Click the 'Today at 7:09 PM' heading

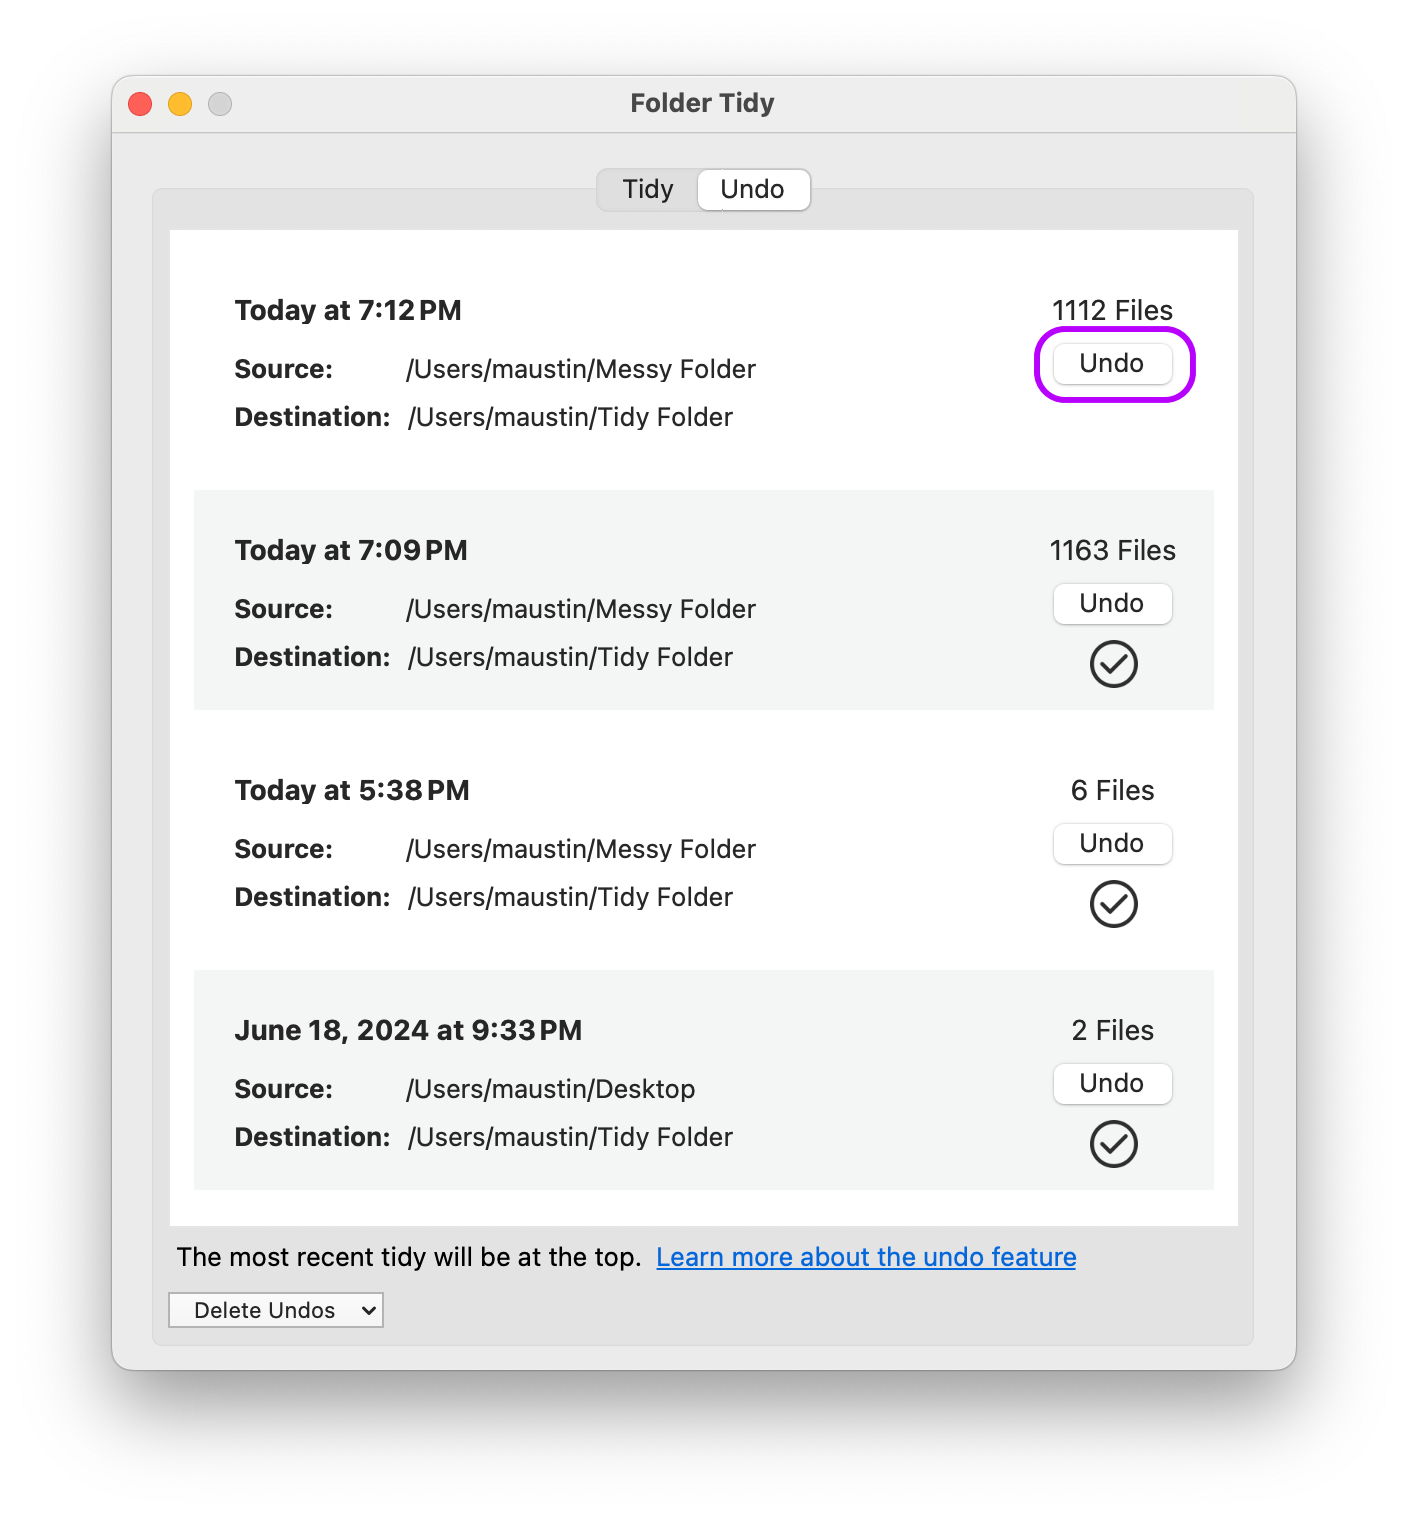coord(351,550)
